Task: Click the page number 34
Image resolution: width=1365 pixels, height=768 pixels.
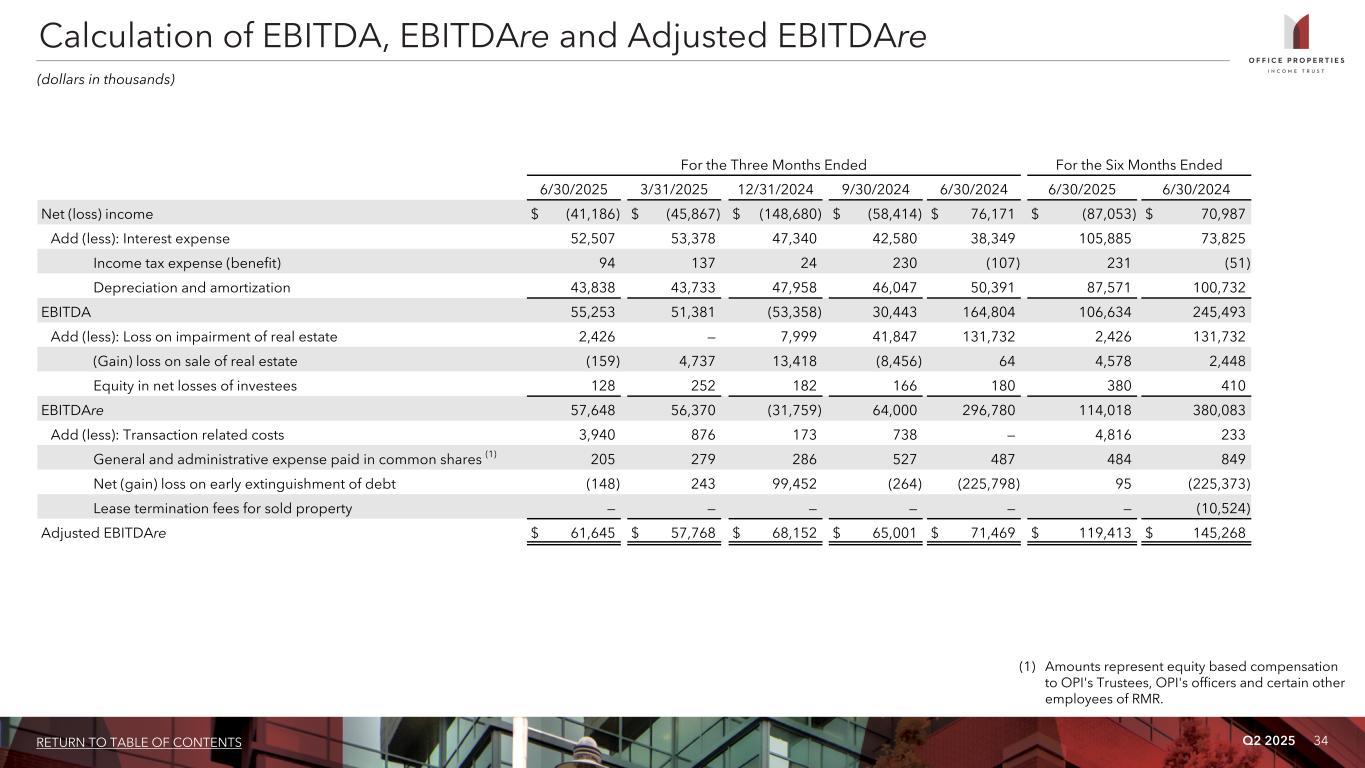Action: pyautogui.click(x=1321, y=740)
